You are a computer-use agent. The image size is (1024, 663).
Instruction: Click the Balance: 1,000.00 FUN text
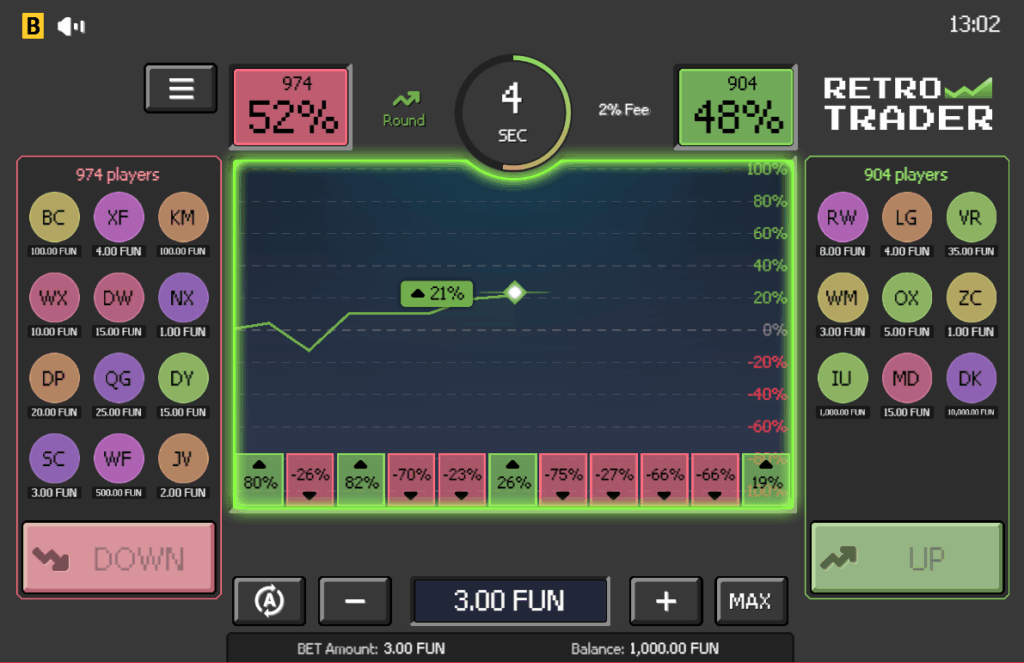point(645,649)
